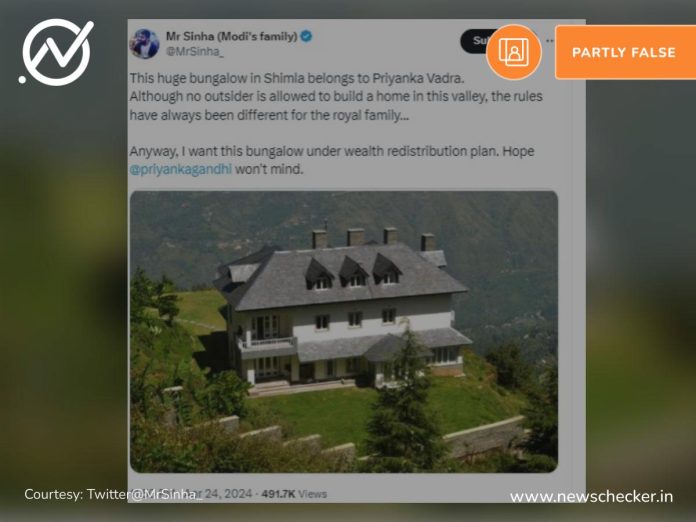Click the bungalow's balcony in the photo
This screenshot has height=522, width=696.
point(268,344)
